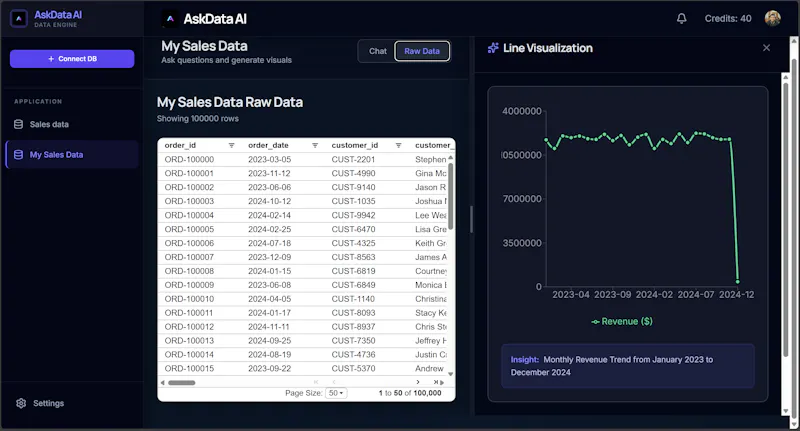Select customer cell CUST-6819

(x=353, y=271)
